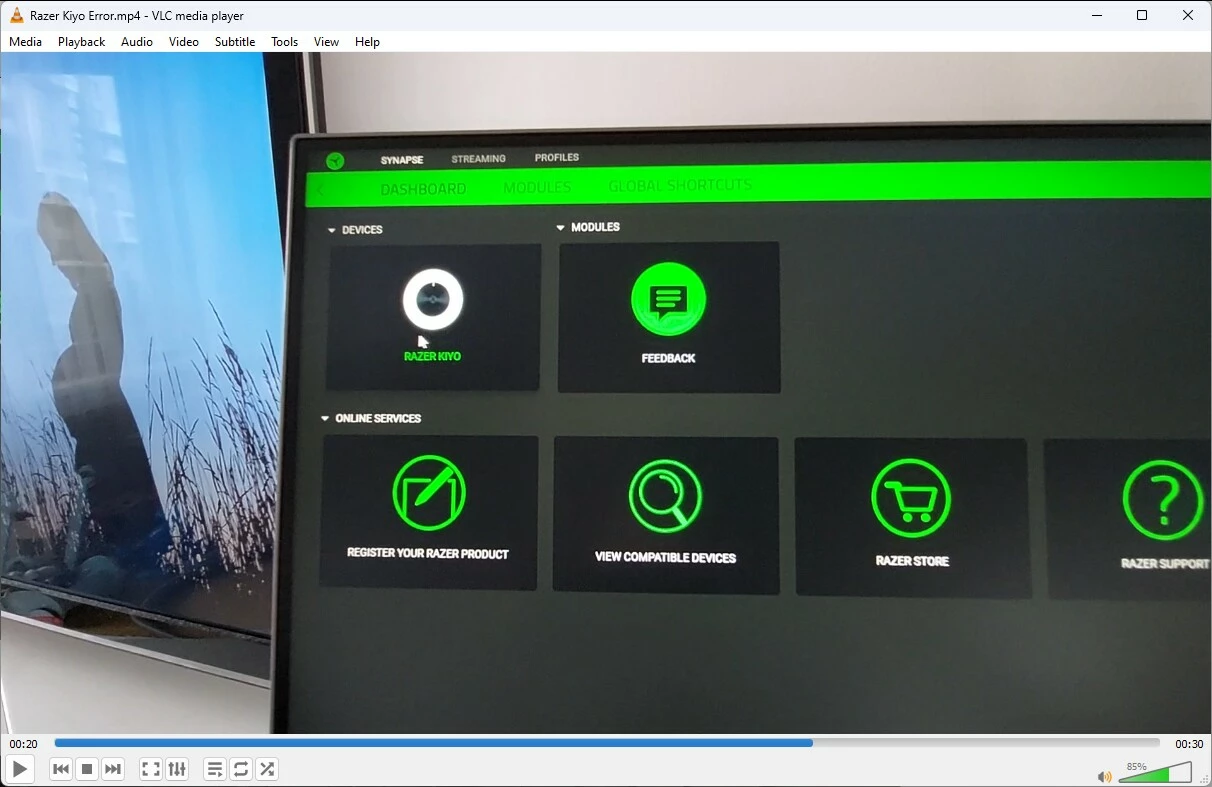Click the Razer logo in Synapse
This screenshot has height=787, width=1212.
point(335,161)
